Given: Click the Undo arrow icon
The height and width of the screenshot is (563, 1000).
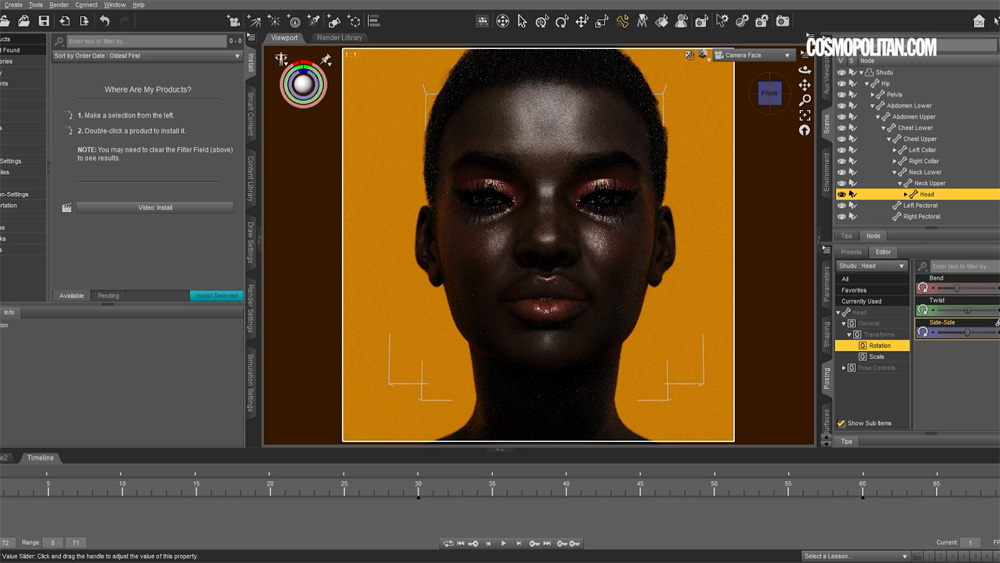Looking at the screenshot, I should [x=104, y=21].
